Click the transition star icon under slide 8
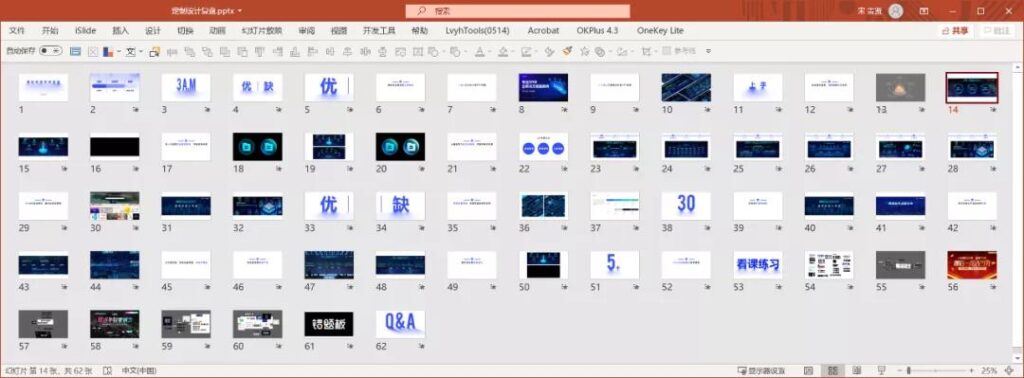Viewport: 1024px width, 378px height. tap(565, 110)
